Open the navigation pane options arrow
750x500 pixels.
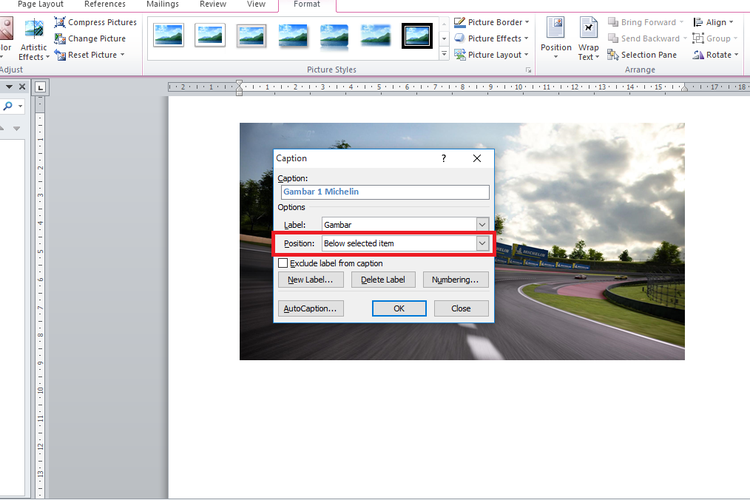tap(9, 87)
